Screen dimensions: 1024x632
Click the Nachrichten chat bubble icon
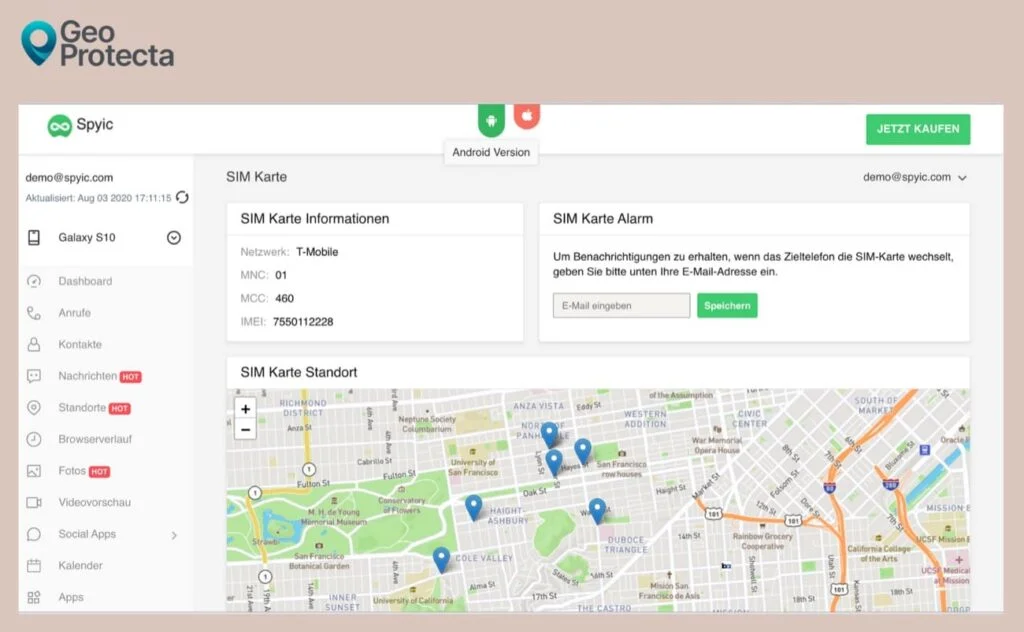[x=34, y=376]
